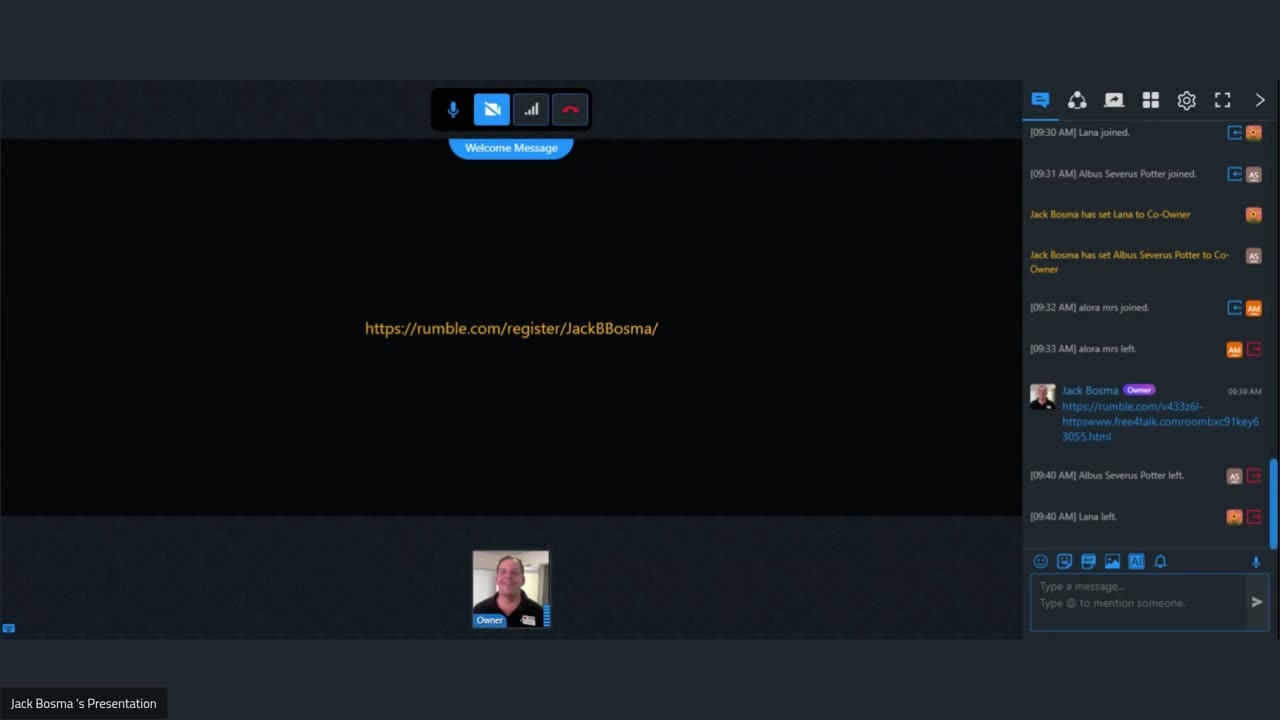The width and height of the screenshot is (1280, 720).
Task: Open the screen share tab
Action: coord(1114,100)
